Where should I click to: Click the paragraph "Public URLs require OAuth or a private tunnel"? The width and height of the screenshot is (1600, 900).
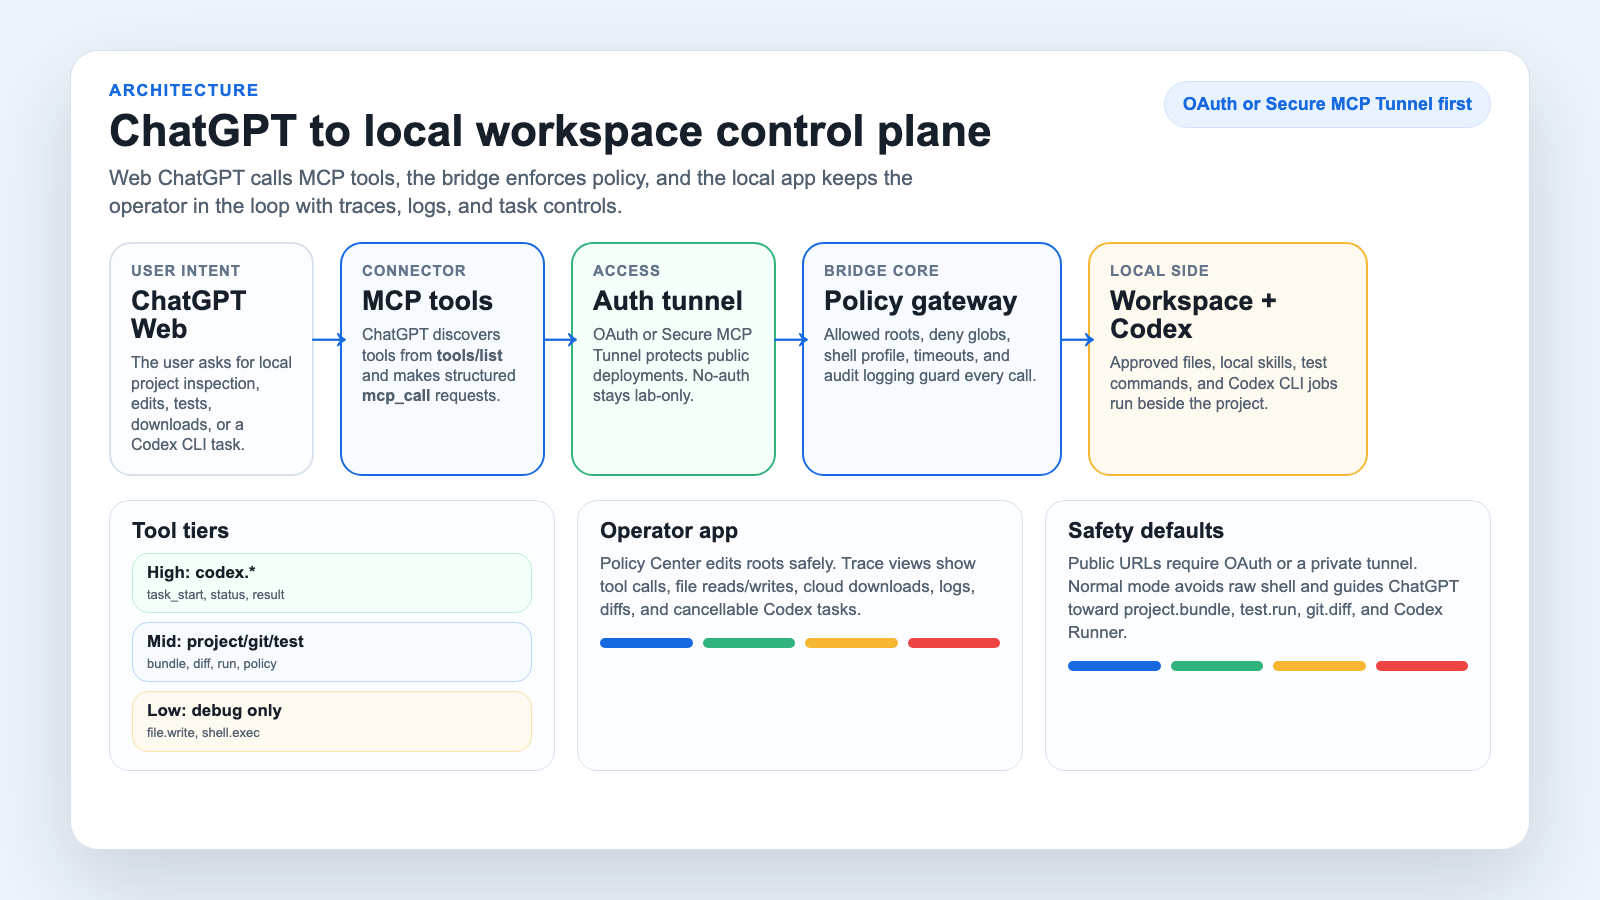click(x=1264, y=598)
